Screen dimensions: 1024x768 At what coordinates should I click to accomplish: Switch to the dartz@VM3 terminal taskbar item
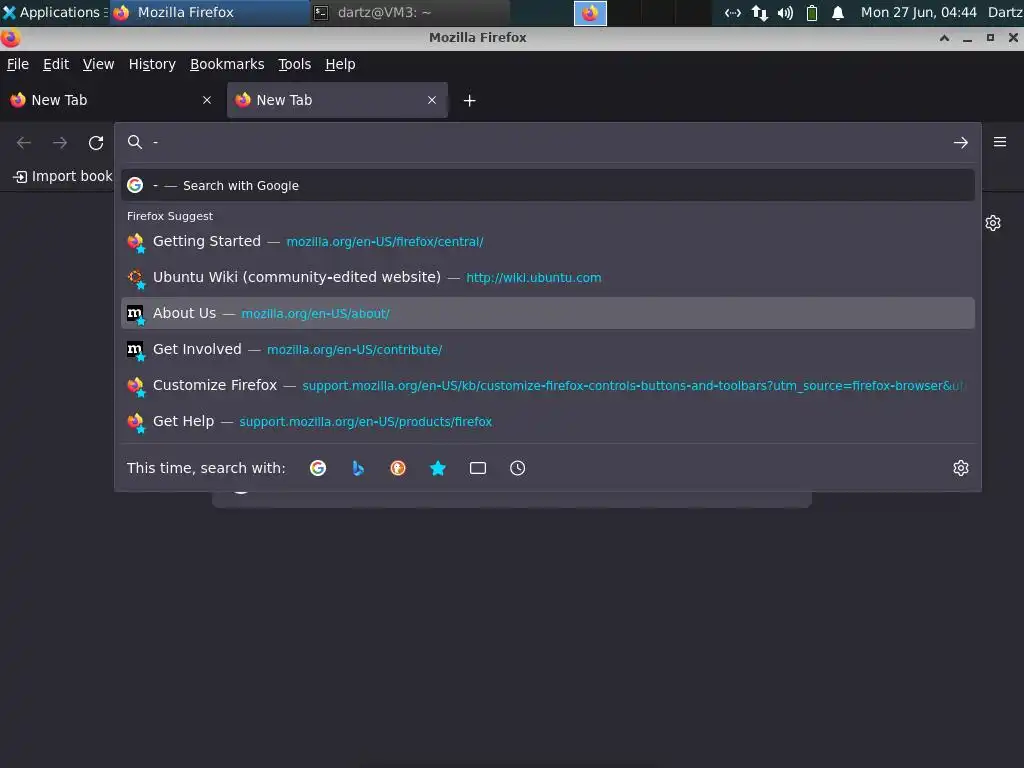coord(409,12)
